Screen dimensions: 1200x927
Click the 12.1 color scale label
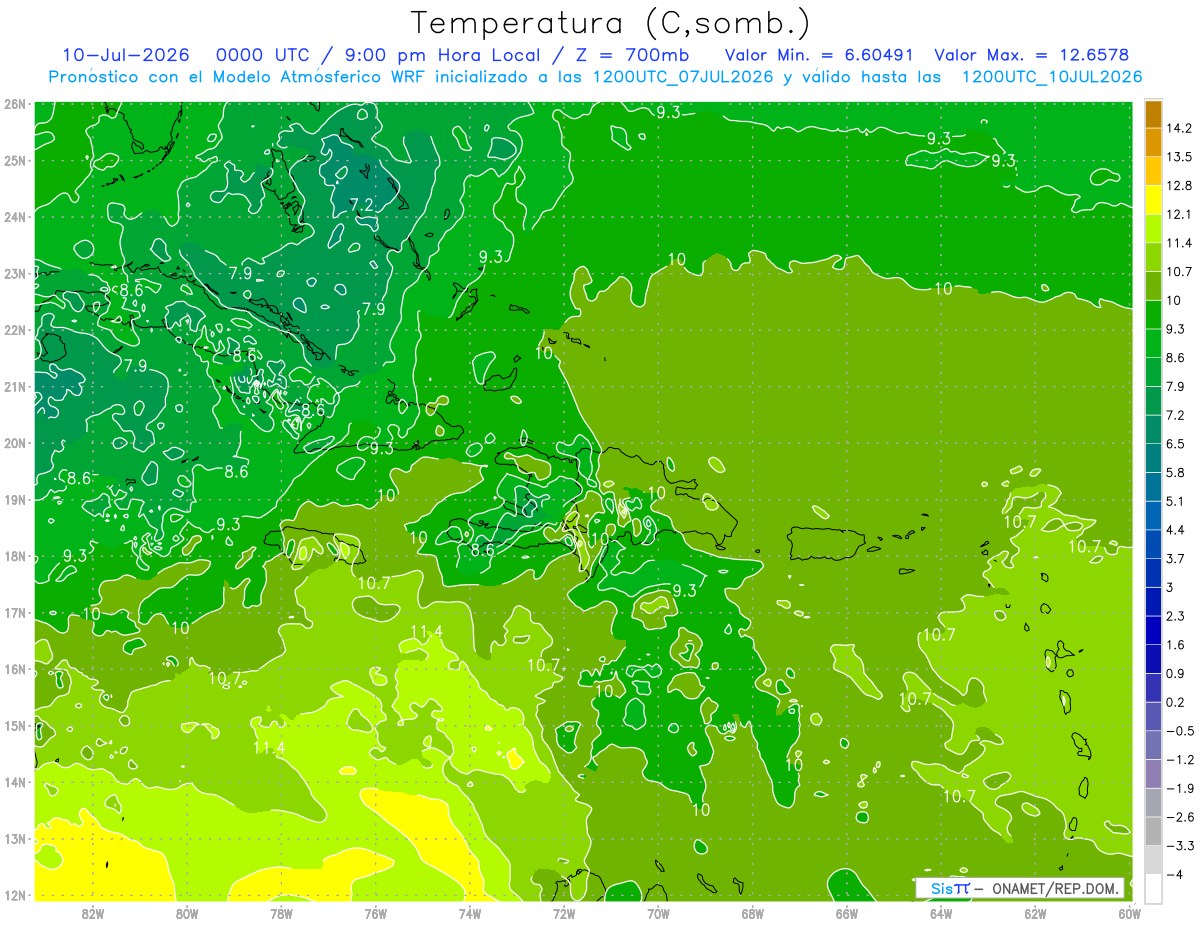pyautogui.click(x=1181, y=213)
